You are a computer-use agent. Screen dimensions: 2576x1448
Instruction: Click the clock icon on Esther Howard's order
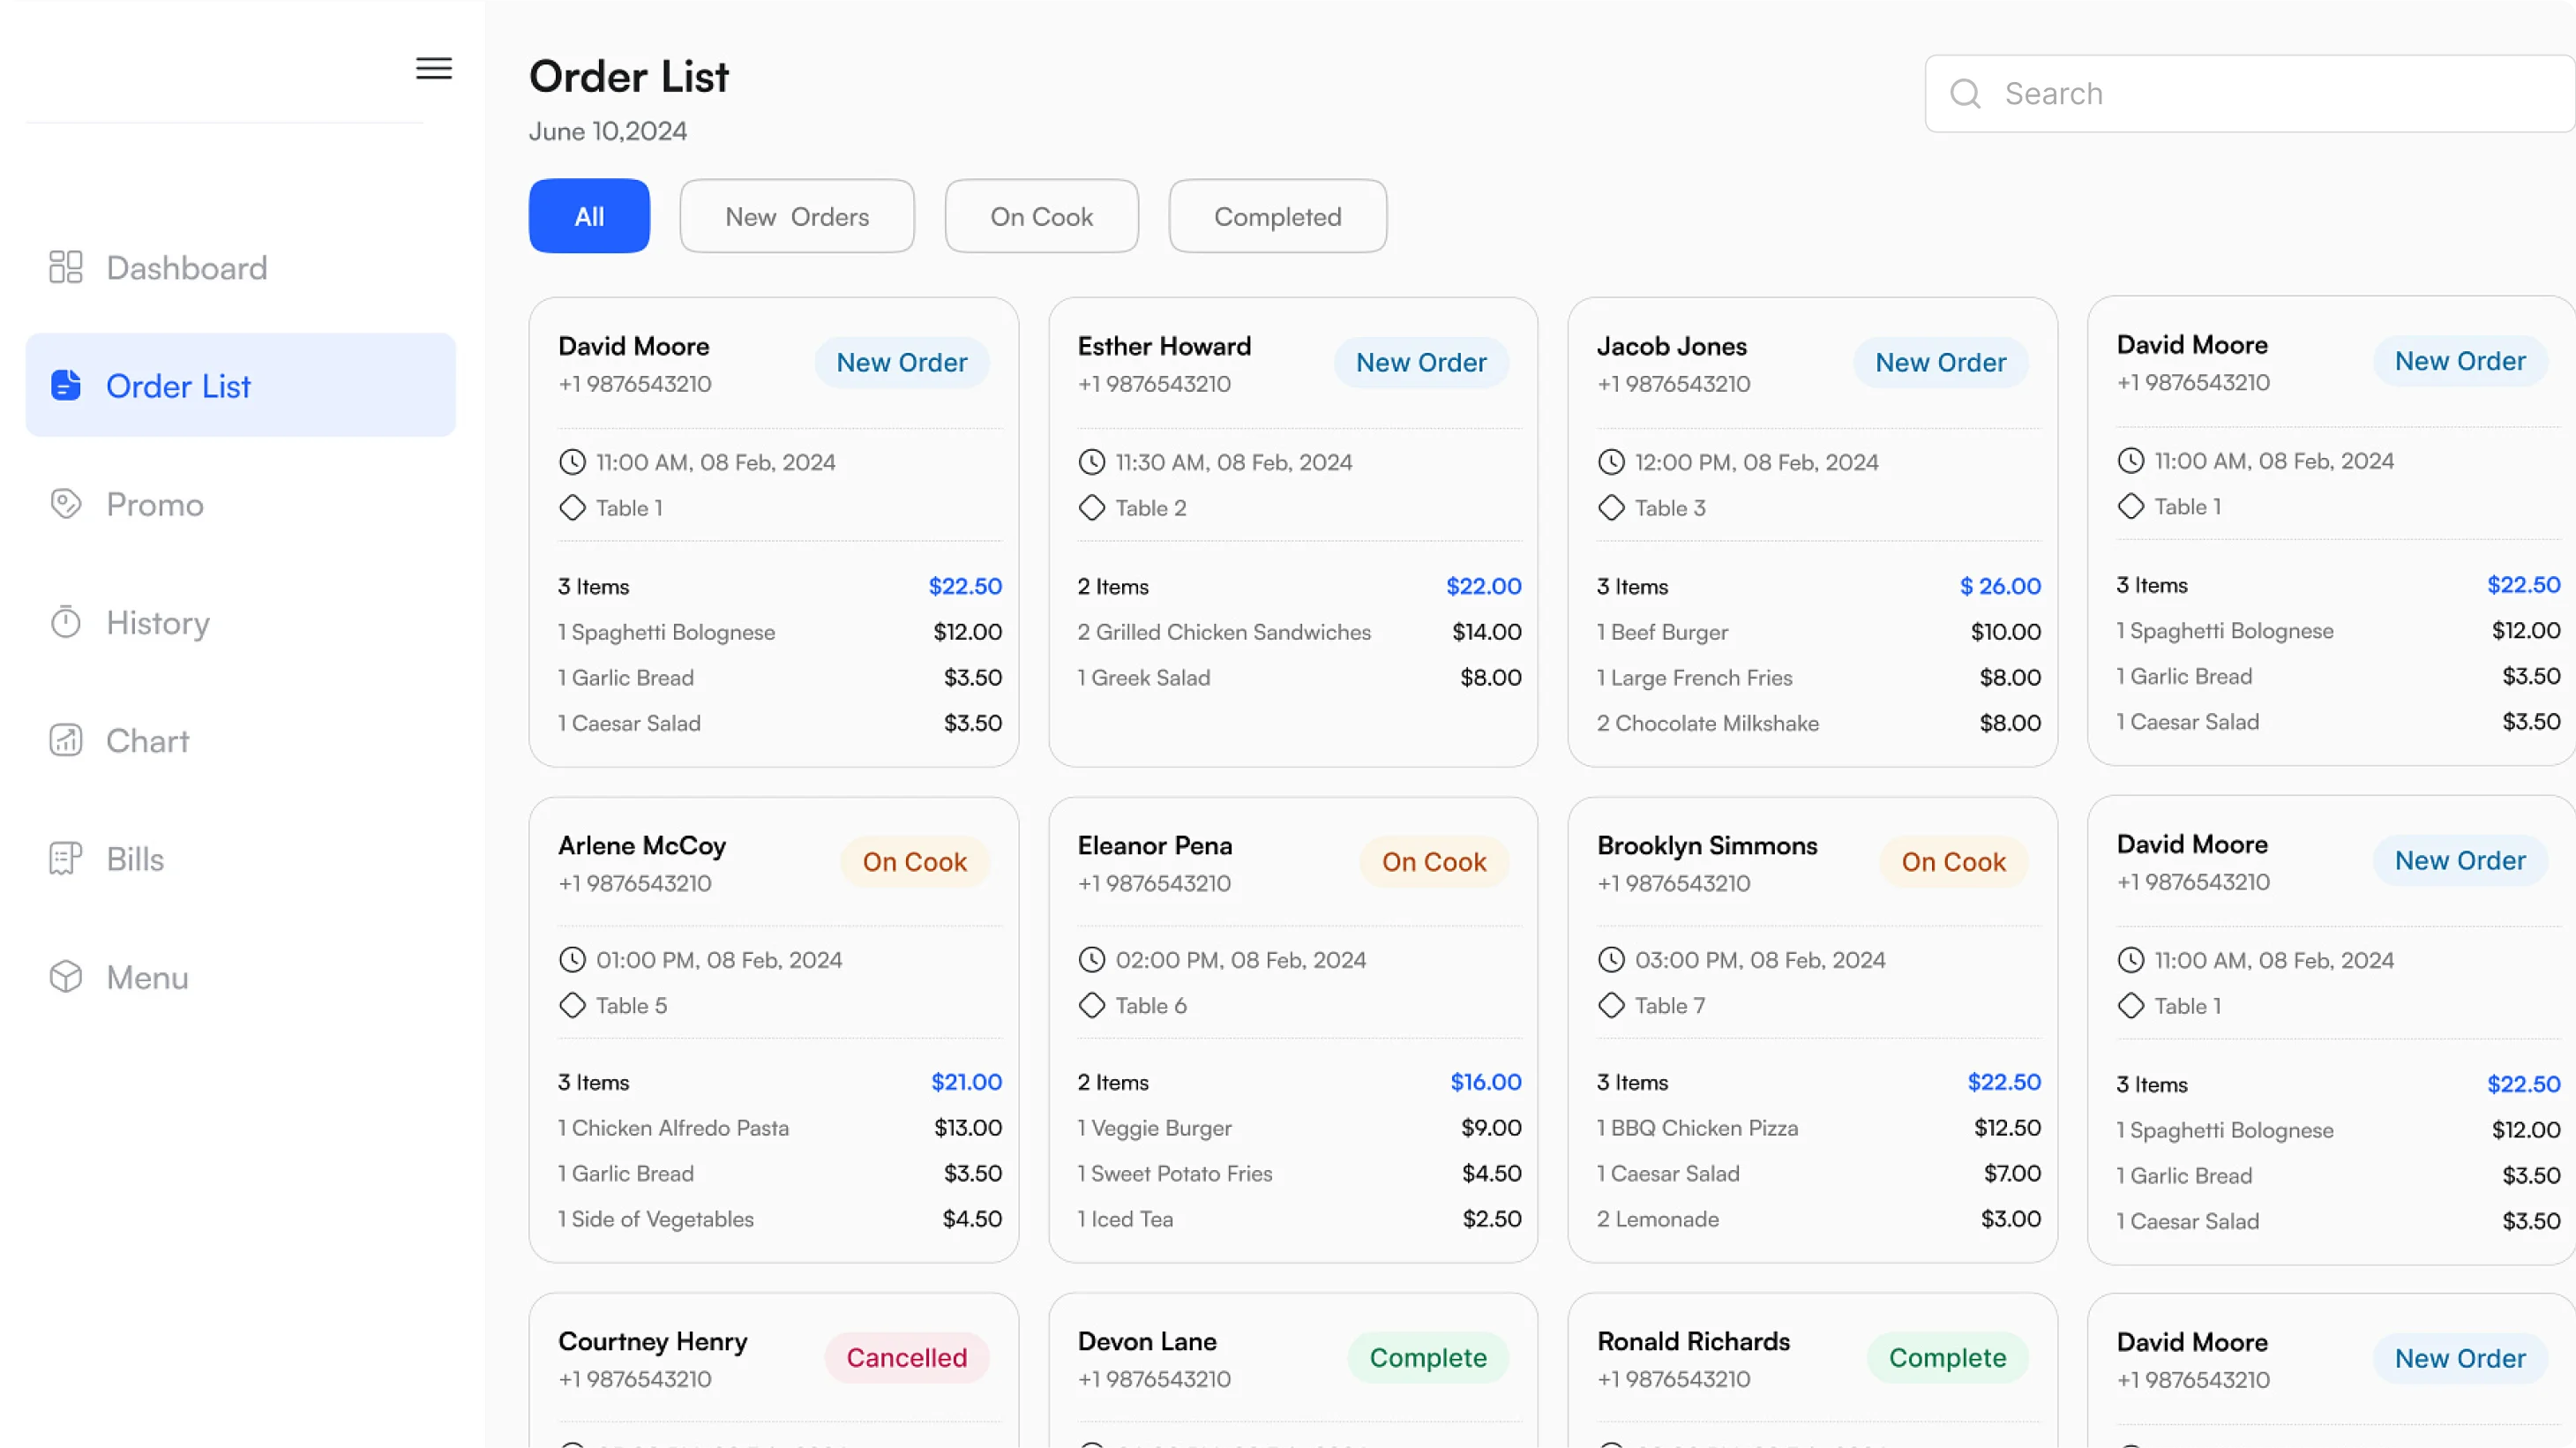(x=1092, y=462)
